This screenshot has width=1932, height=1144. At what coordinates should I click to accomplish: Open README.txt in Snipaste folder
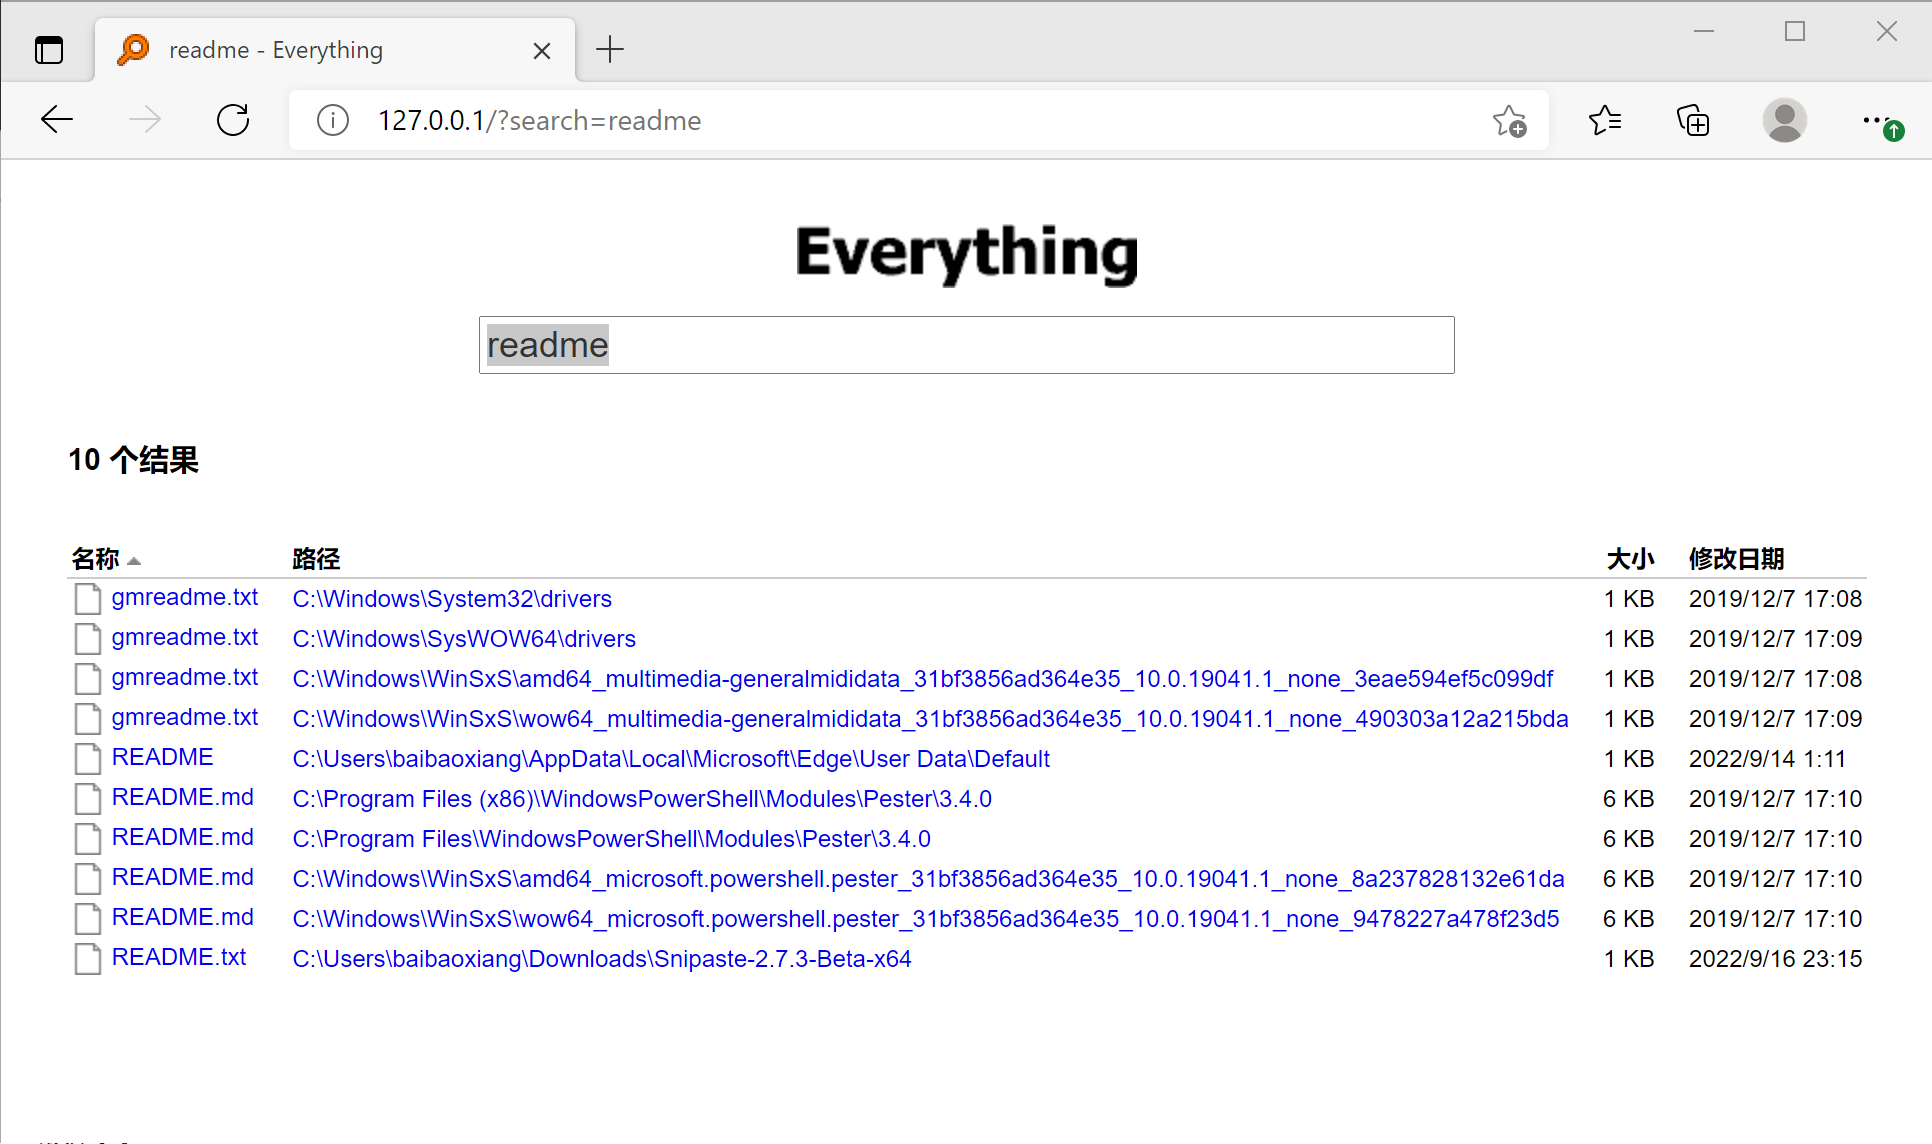pos(179,957)
